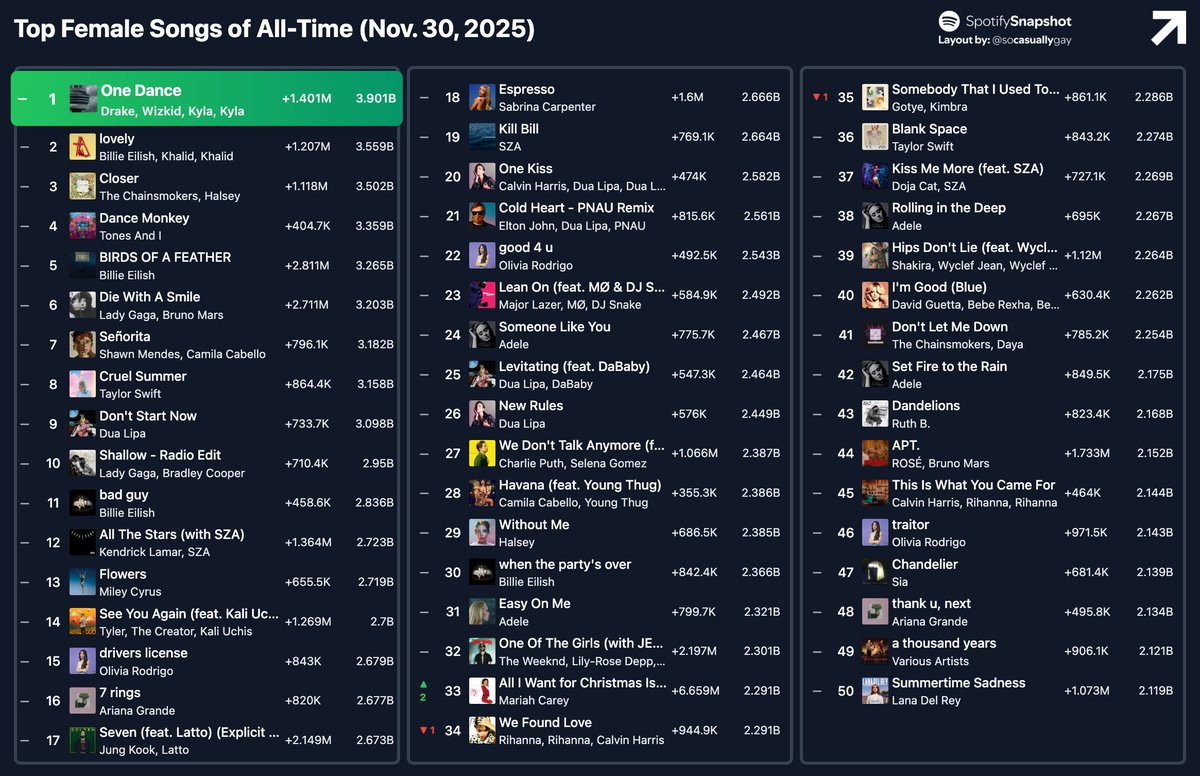Viewport: 1200px width, 776px height.
Task: Open the Señorita album thumbnail
Action: click(83, 344)
